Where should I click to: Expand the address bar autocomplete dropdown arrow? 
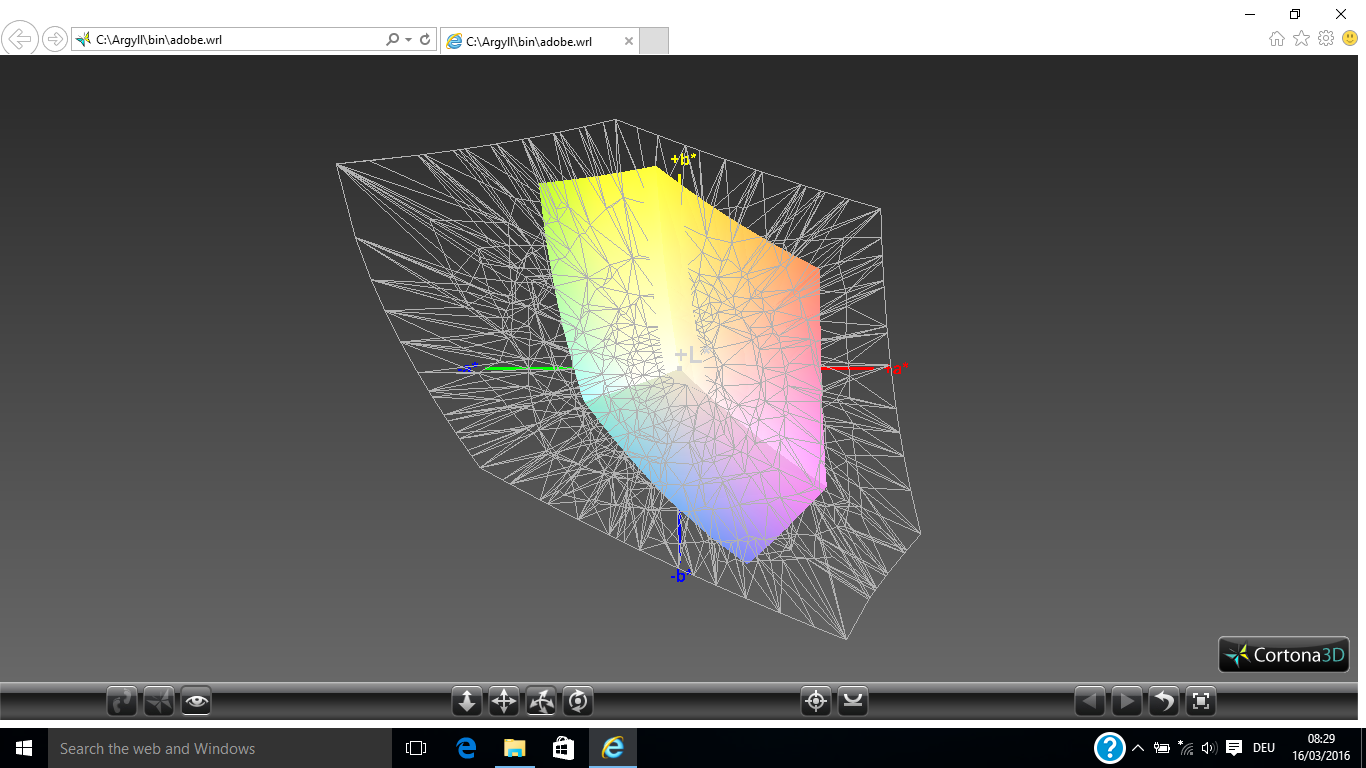click(408, 40)
